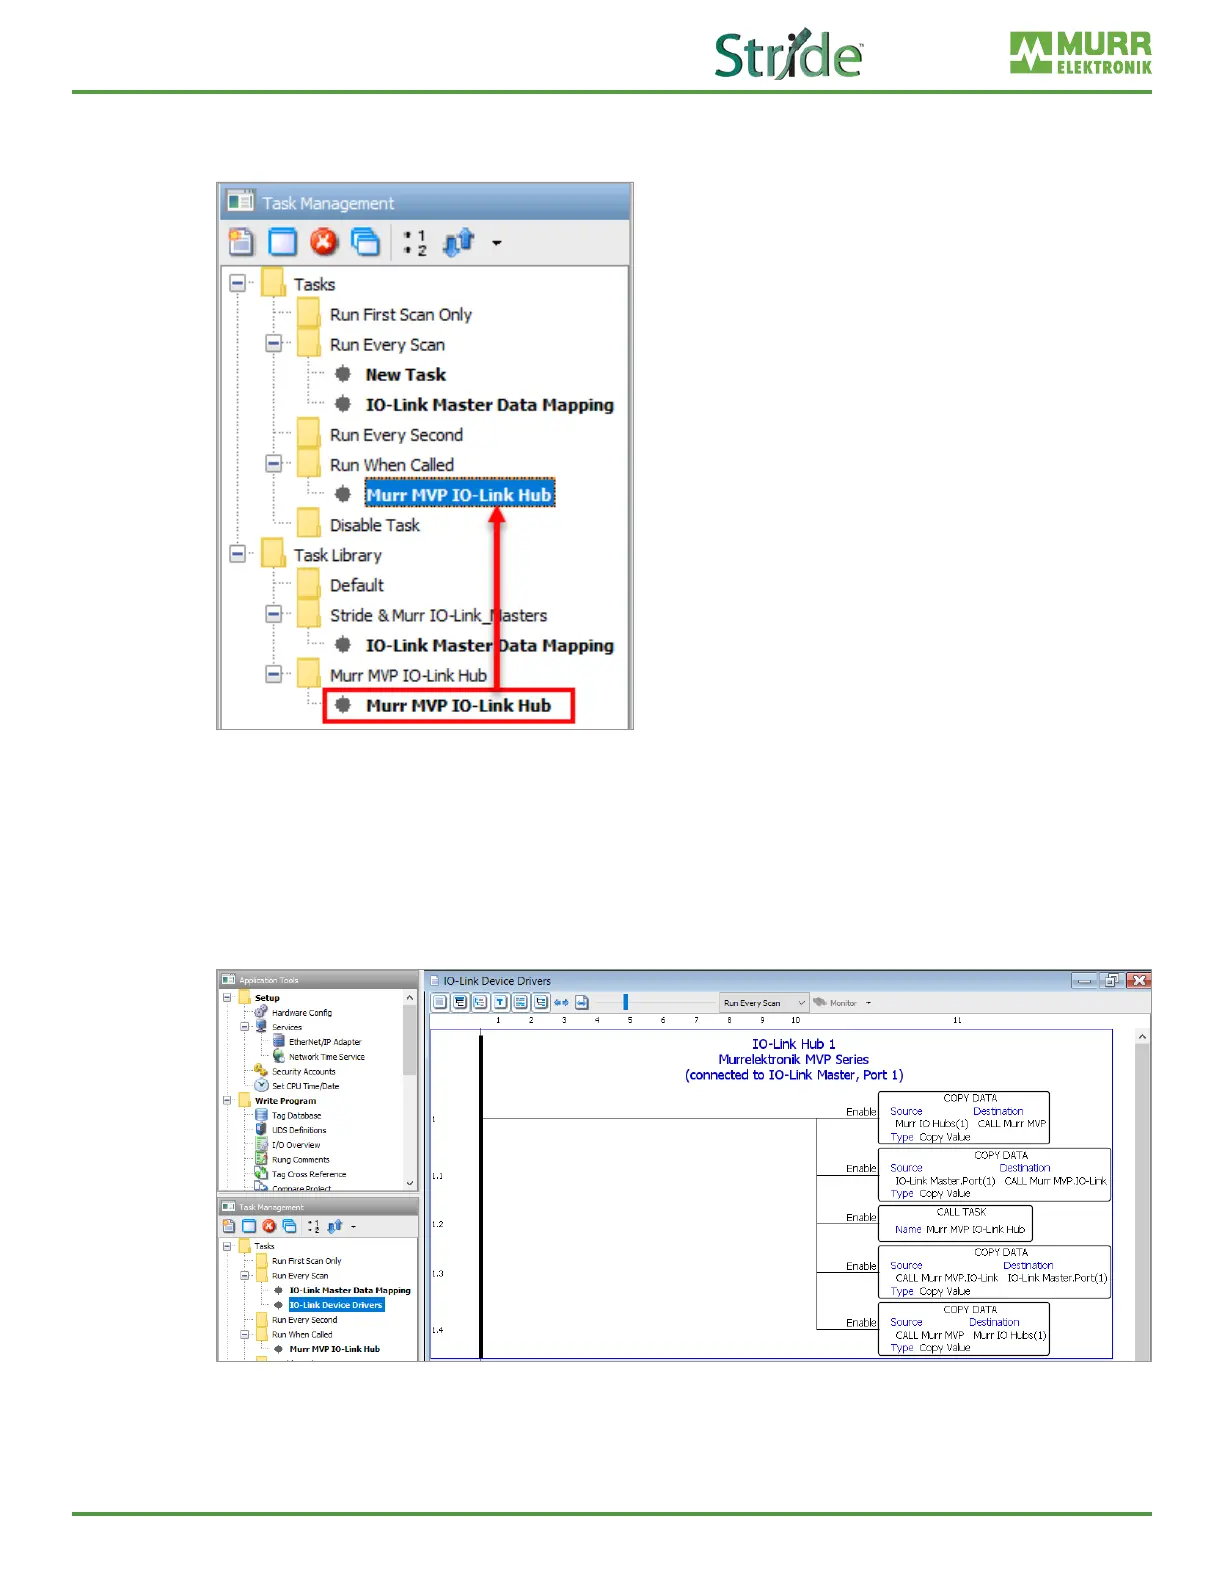Select Run First Scan Only in small Task Management tree
Viewport: 1224px width, 1584px height.
(x=306, y=1261)
